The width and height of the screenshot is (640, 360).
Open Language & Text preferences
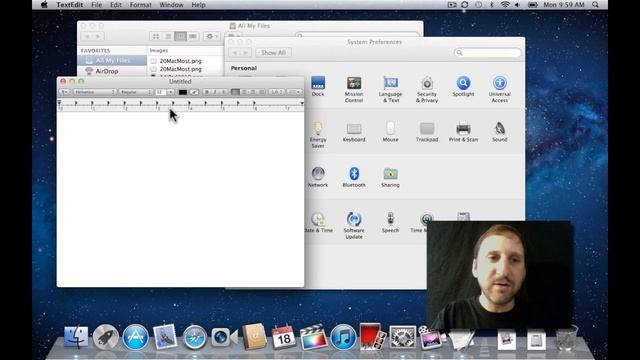390,89
